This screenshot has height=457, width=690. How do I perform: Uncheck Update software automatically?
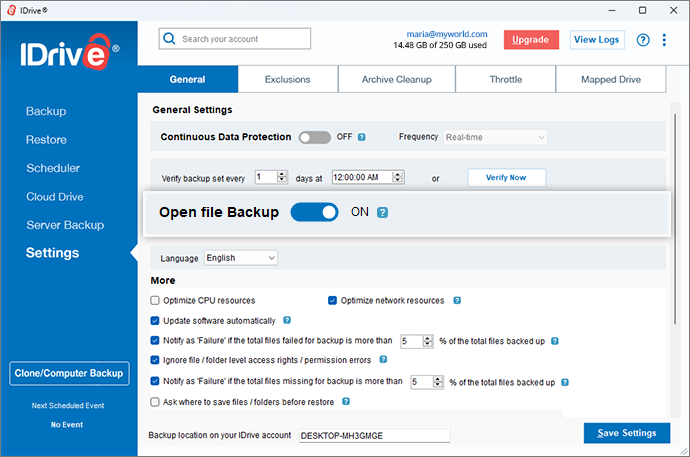(x=155, y=321)
